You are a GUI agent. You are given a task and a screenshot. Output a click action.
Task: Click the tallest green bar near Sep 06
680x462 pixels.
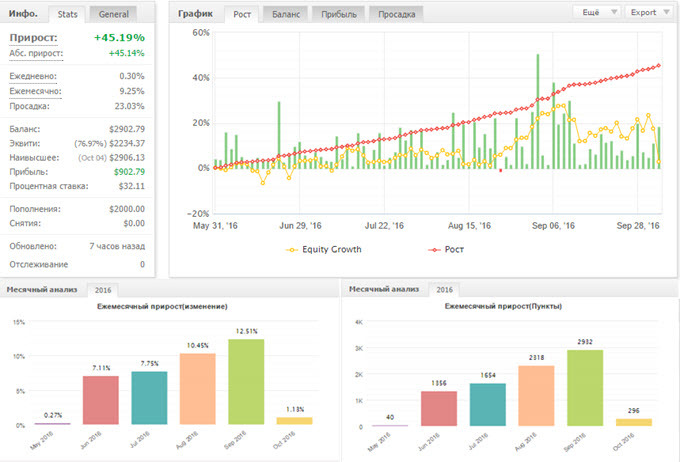tap(538, 111)
